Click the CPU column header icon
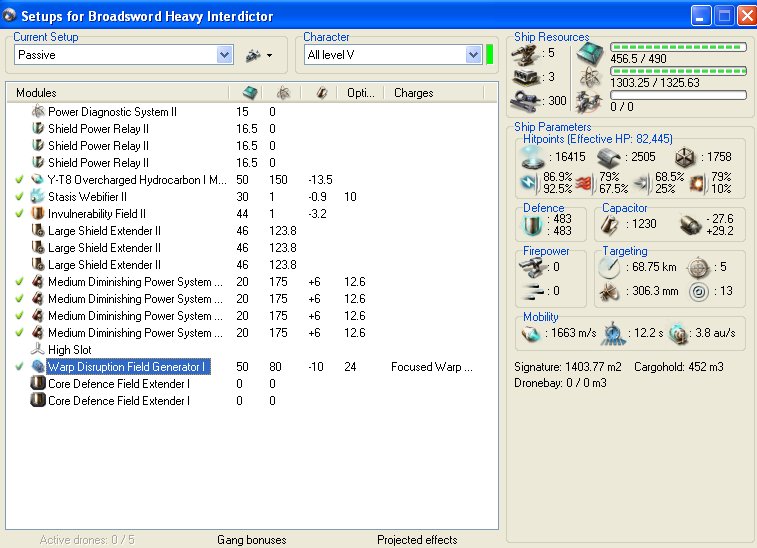757x548 pixels. coord(248,92)
